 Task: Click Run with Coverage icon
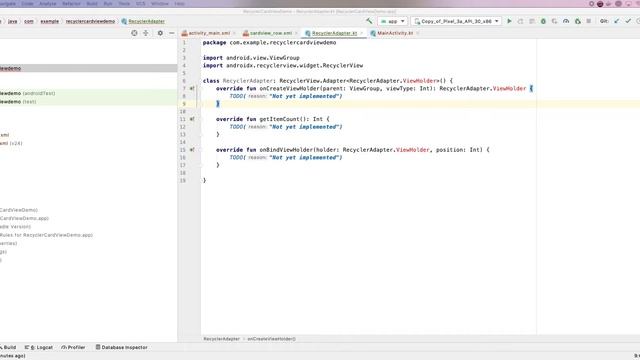(554, 21)
